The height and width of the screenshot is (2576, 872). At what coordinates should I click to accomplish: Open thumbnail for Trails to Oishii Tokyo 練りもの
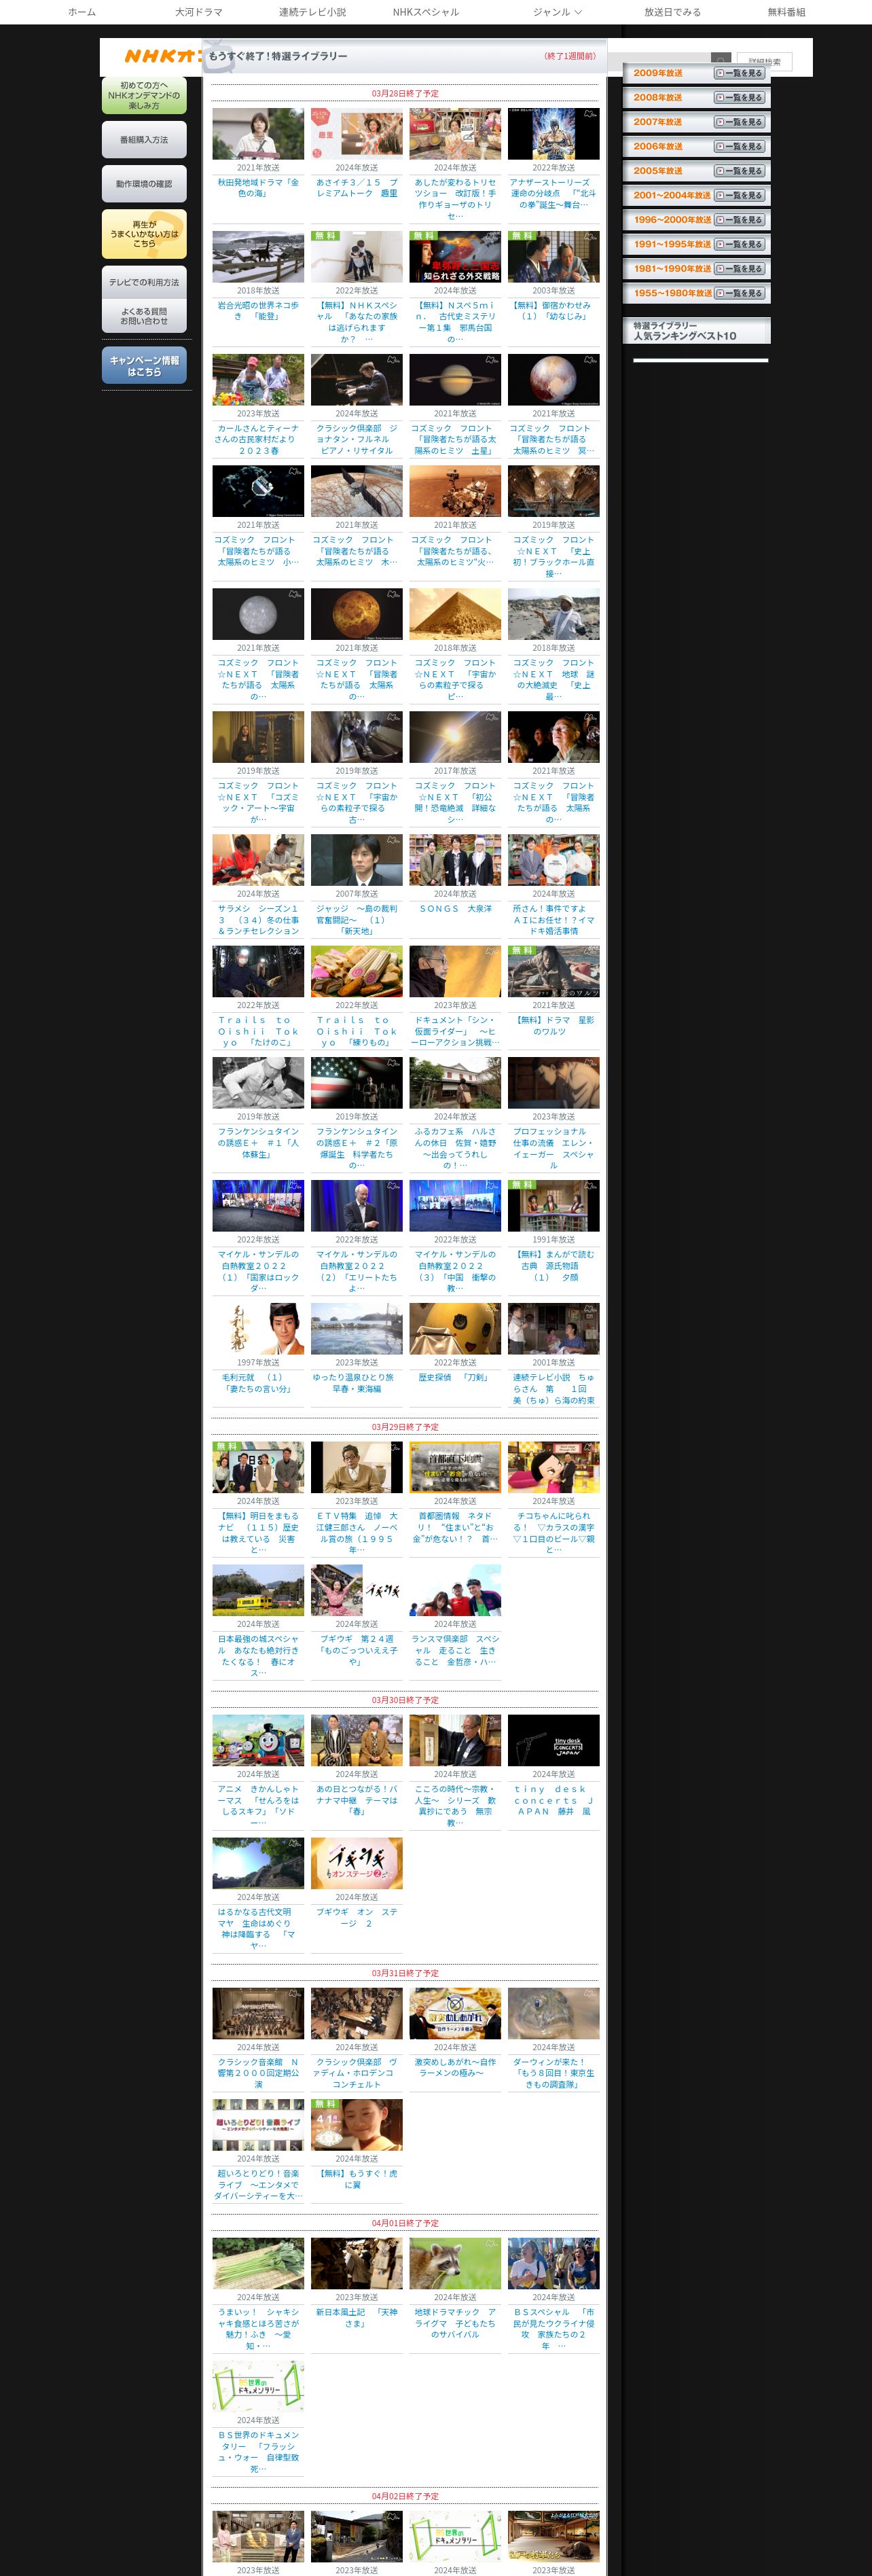[357, 972]
